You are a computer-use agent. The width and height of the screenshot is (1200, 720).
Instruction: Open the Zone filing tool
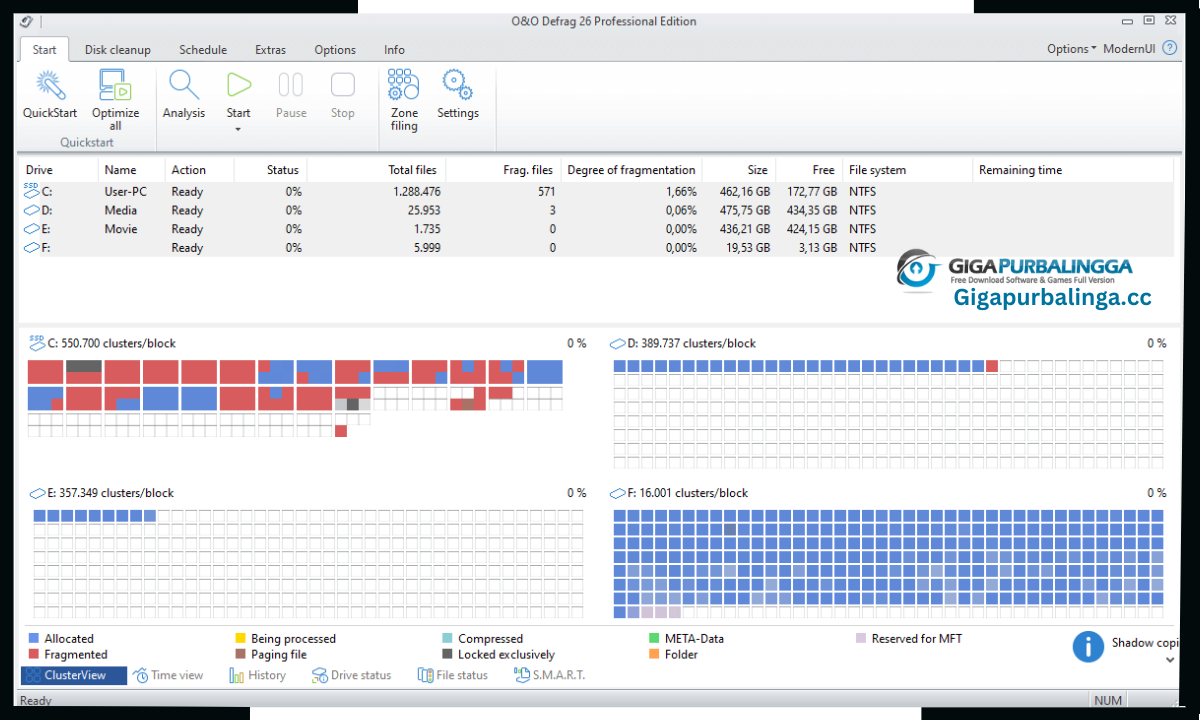point(404,85)
